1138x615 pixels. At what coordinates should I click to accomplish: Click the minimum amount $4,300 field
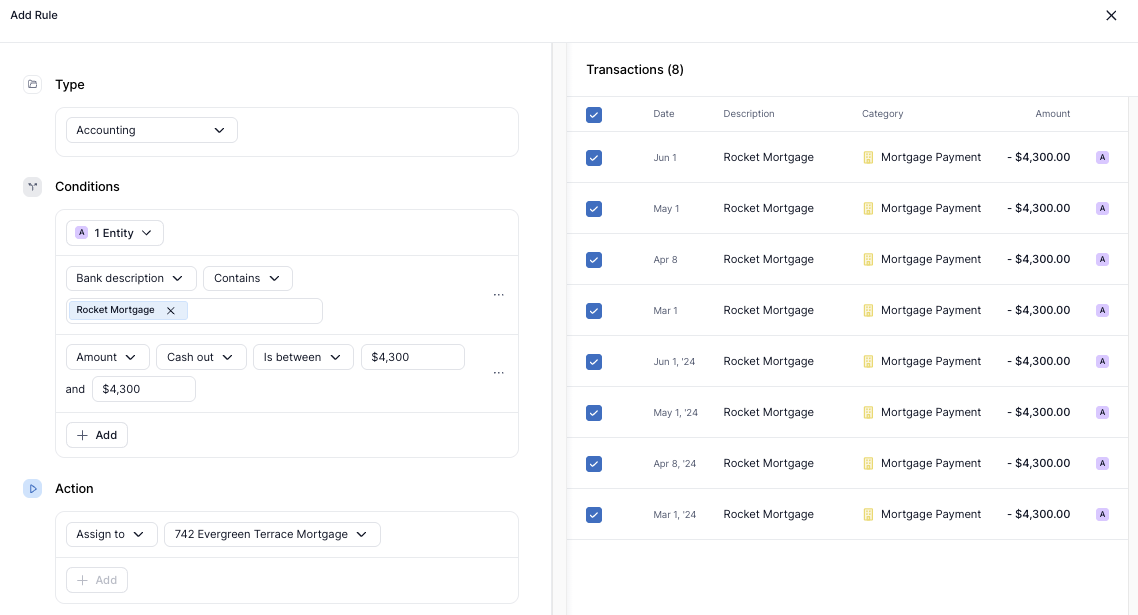click(x=412, y=357)
